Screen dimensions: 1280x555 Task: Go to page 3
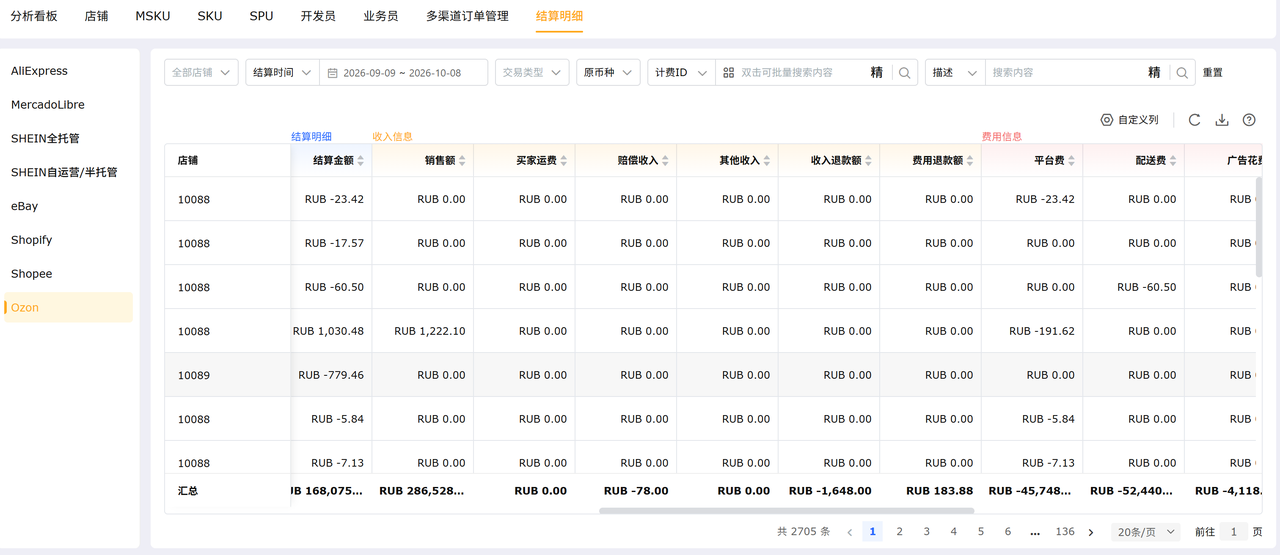click(x=927, y=532)
